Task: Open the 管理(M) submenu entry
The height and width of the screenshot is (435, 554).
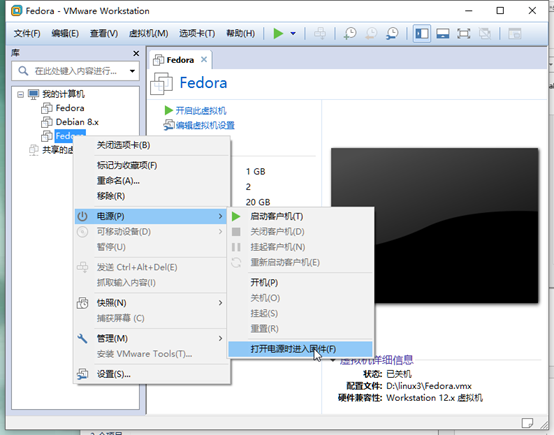Action: coord(151,339)
